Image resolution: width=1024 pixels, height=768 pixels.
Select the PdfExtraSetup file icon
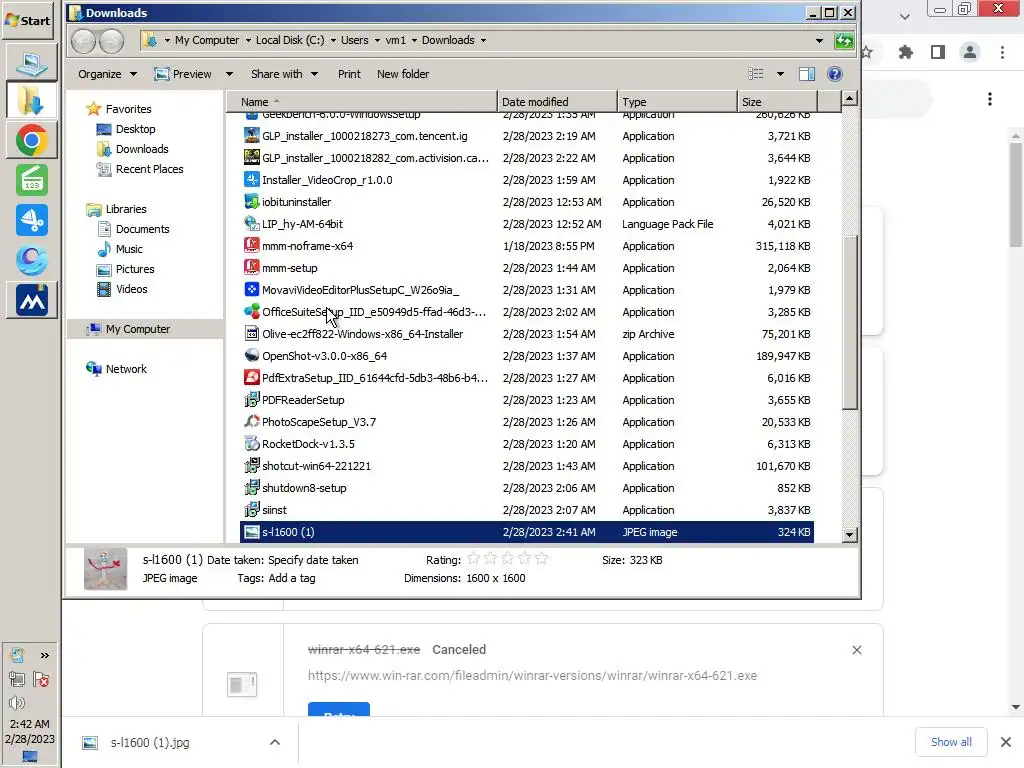point(251,377)
